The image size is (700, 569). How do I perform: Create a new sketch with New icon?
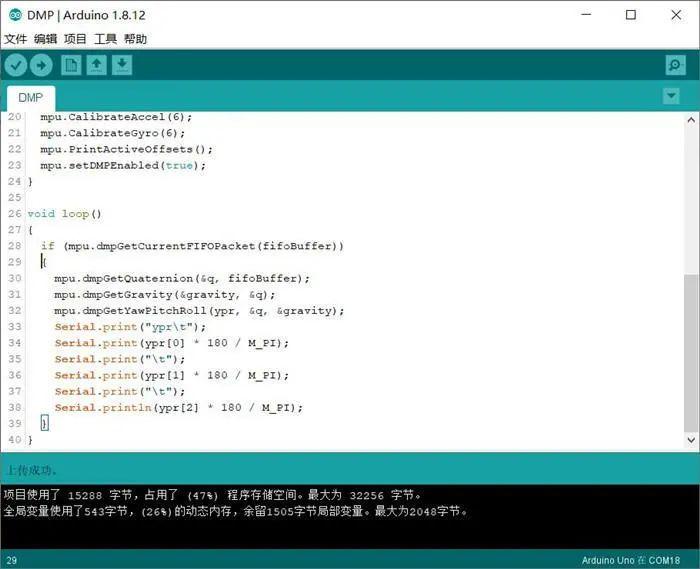[x=71, y=65]
